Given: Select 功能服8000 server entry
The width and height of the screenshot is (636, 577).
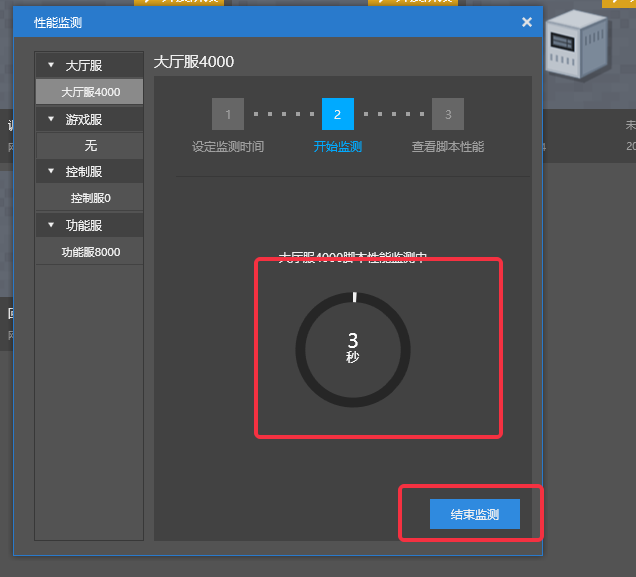Looking at the screenshot, I should (x=90, y=252).
